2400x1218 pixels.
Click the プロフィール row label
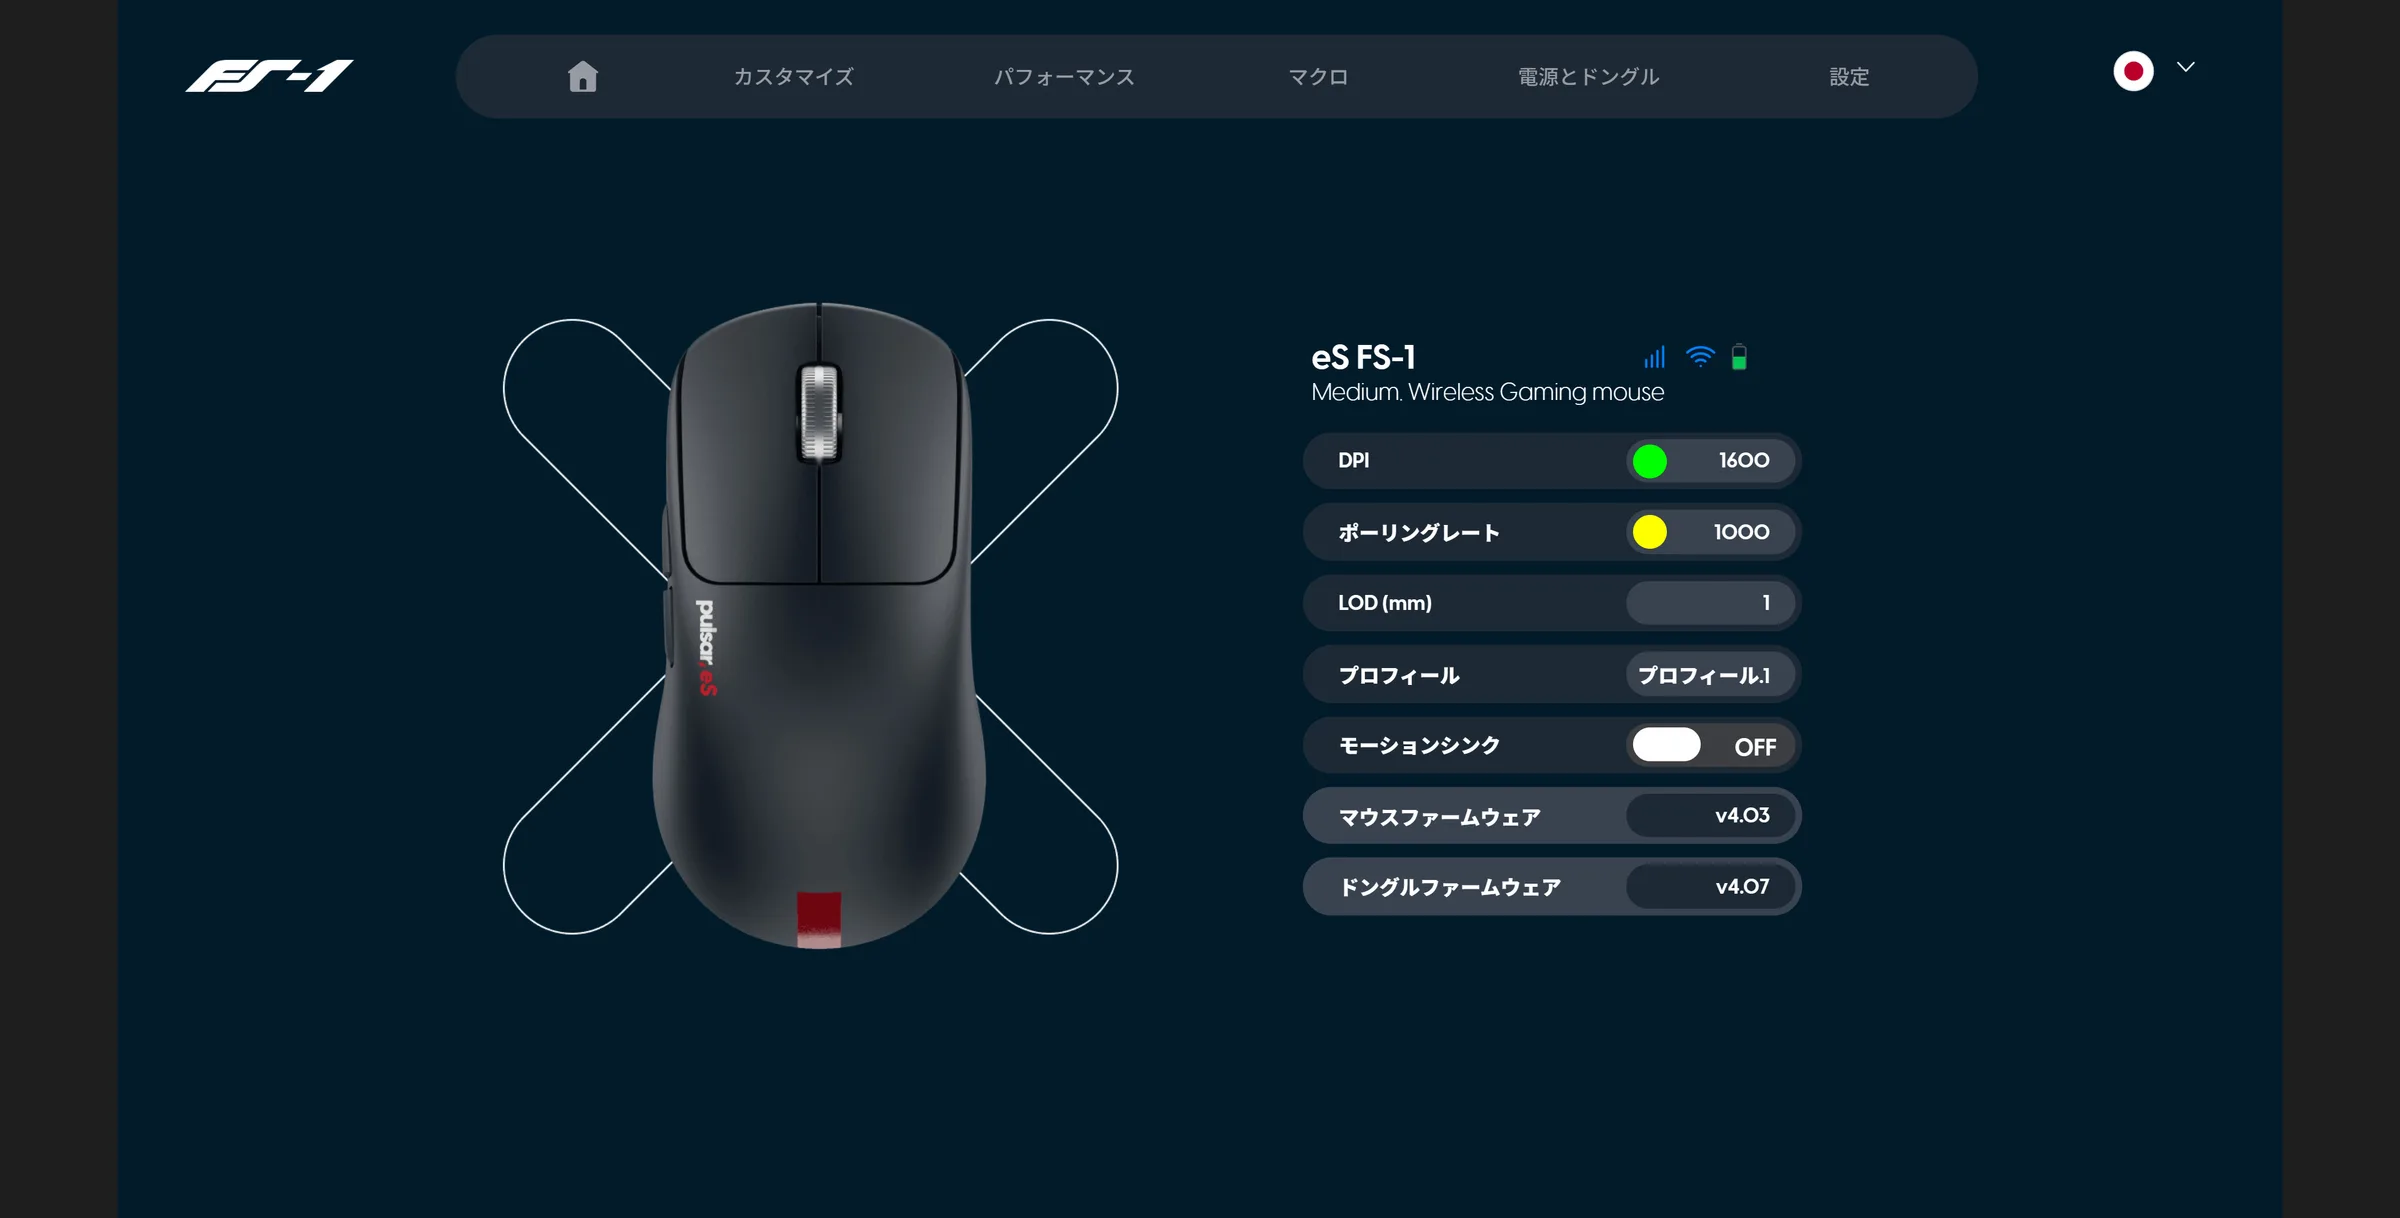coord(1399,675)
